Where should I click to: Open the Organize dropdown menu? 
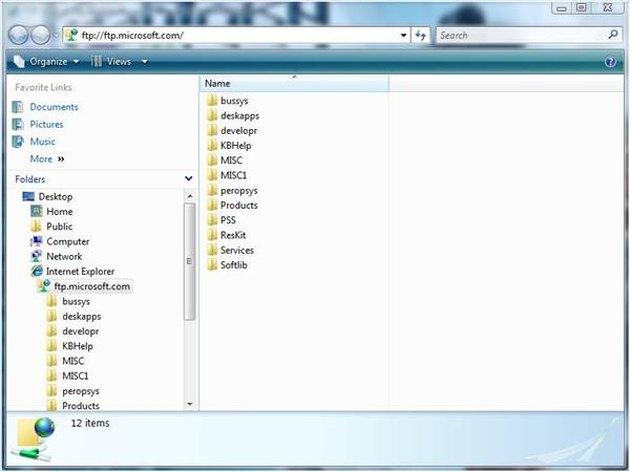[46, 61]
